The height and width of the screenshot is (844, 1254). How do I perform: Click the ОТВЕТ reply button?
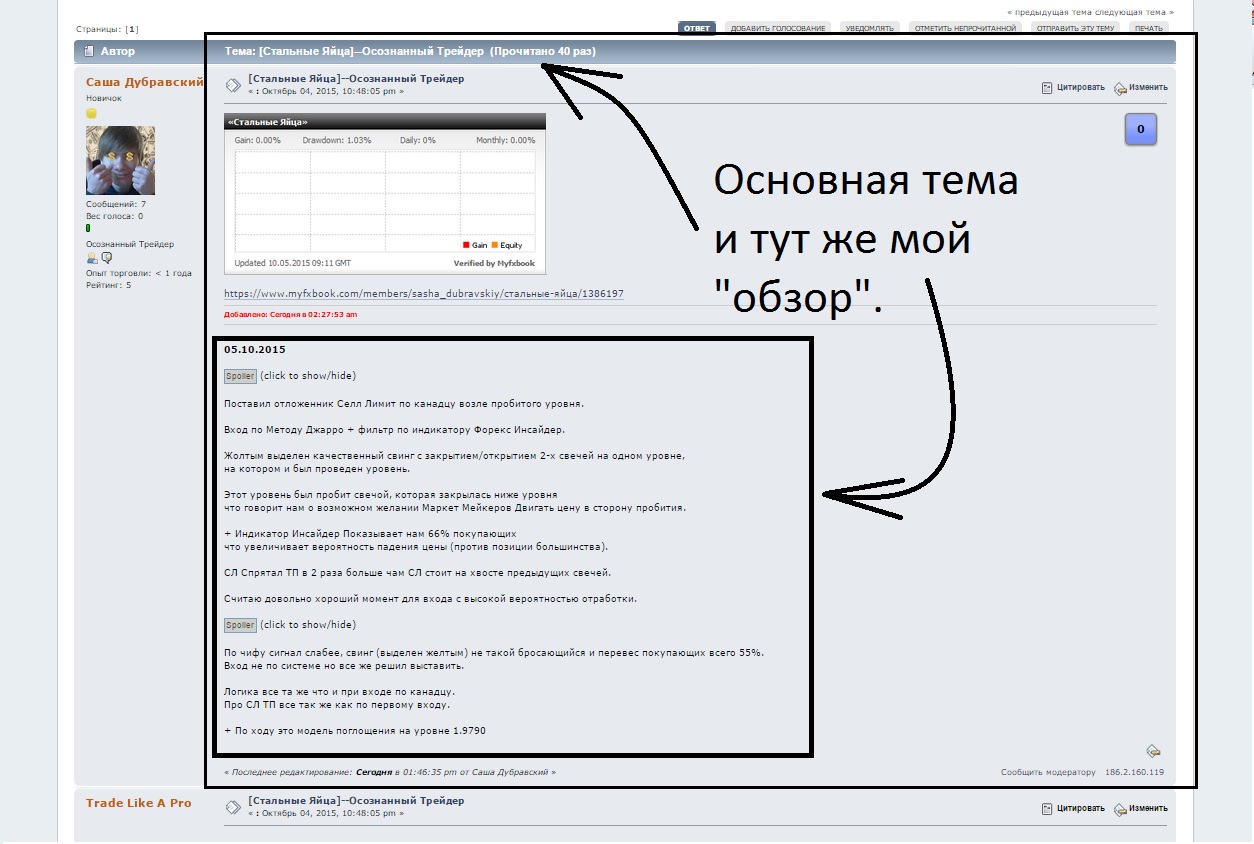pyautogui.click(x=697, y=28)
